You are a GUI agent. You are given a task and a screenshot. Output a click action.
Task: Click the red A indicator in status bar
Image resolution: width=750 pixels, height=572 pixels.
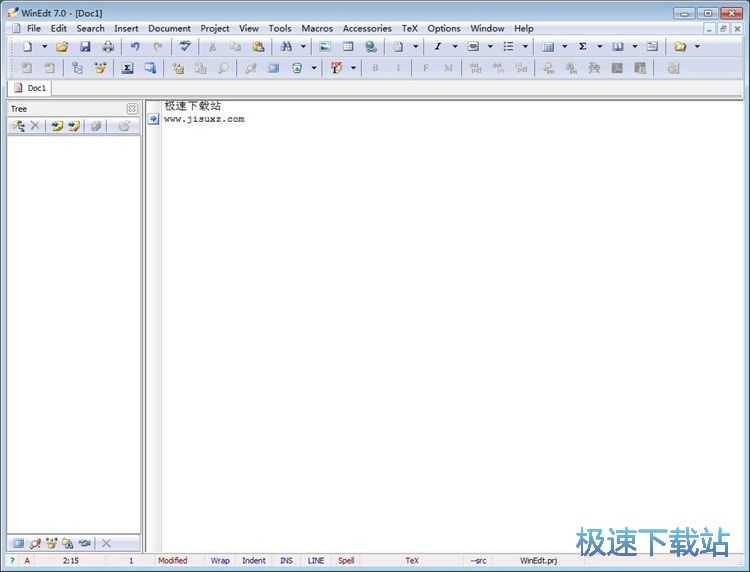point(27,561)
